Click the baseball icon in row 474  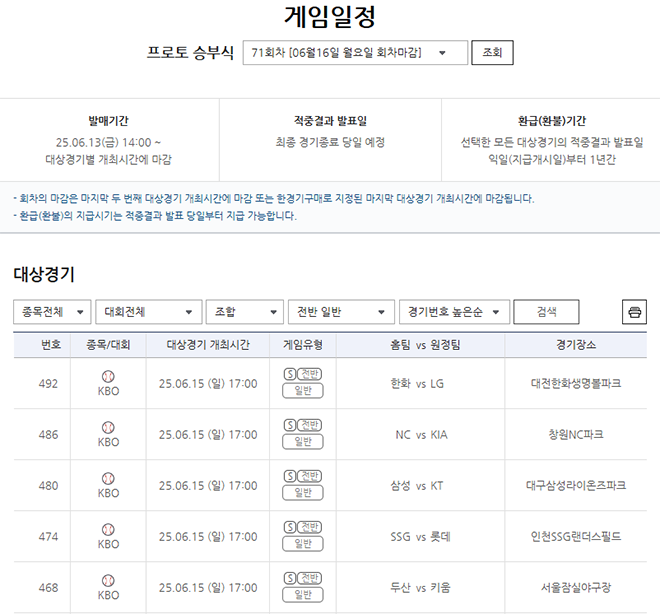[x=108, y=529]
